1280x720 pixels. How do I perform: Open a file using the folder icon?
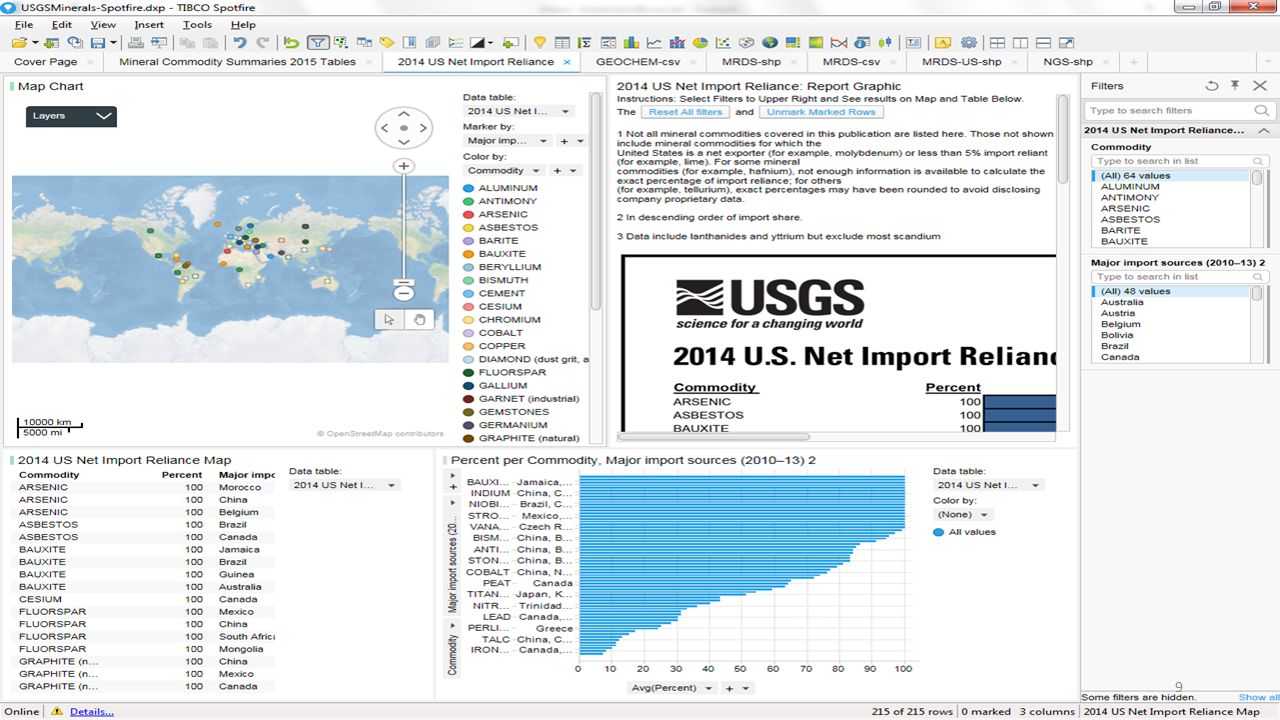pos(20,43)
